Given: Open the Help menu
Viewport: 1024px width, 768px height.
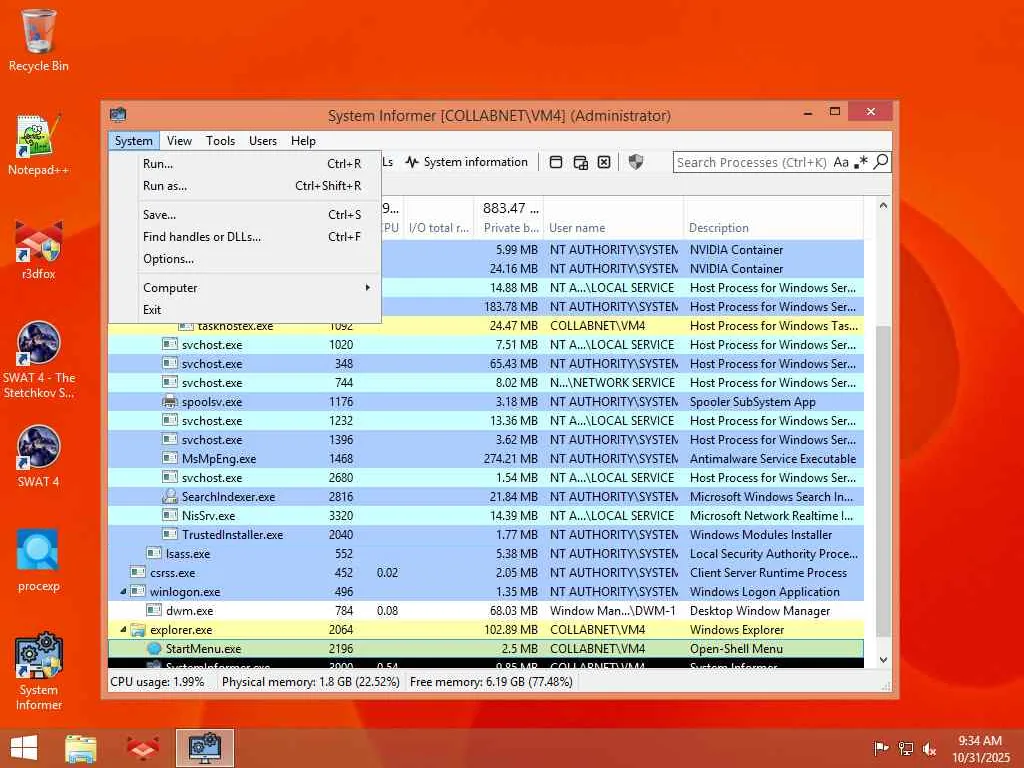Looking at the screenshot, I should click(303, 141).
